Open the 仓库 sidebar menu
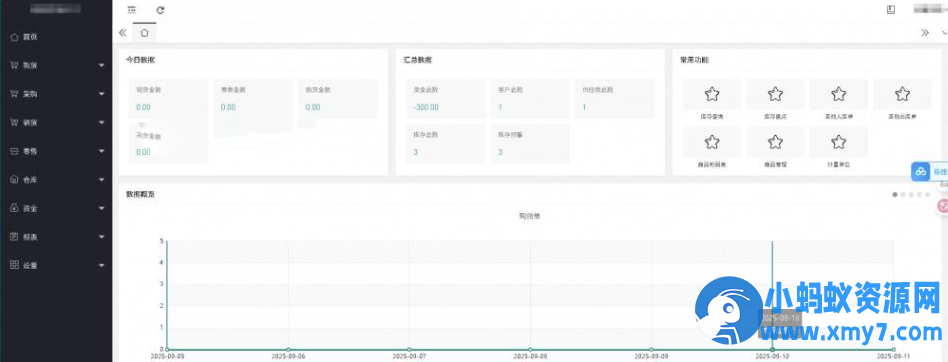 click(x=56, y=179)
